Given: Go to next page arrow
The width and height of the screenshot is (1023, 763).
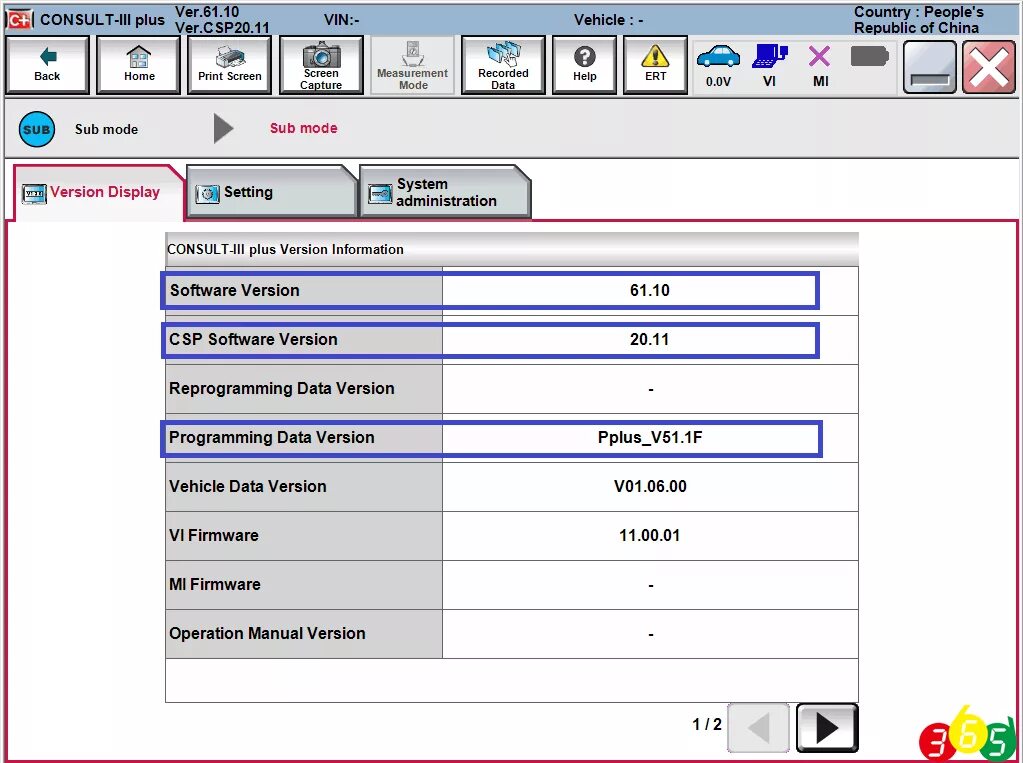Looking at the screenshot, I should [x=827, y=728].
